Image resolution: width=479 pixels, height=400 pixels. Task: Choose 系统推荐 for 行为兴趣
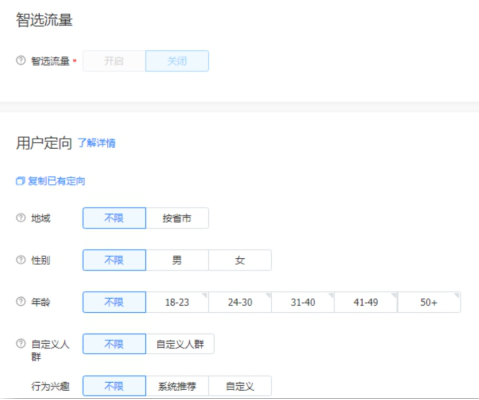click(177, 386)
